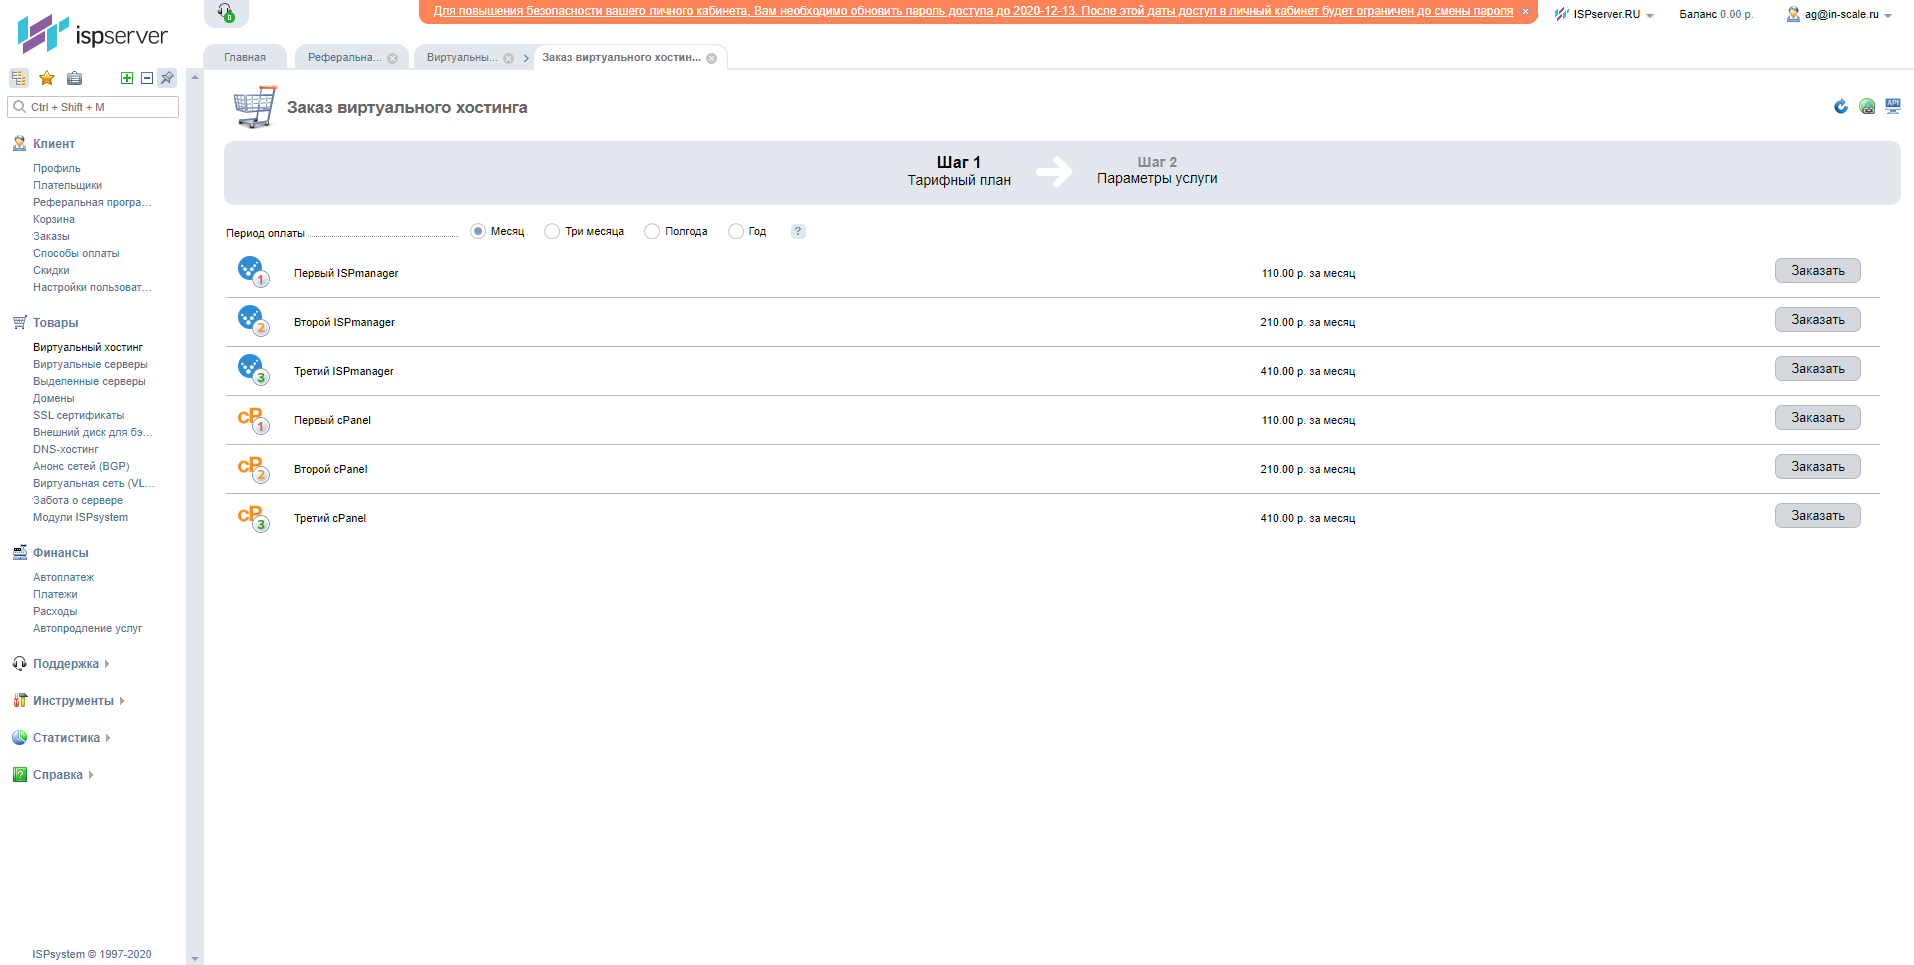
Task: Open SSL сертификаты in the sidebar
Action: [x=78, y=416]
